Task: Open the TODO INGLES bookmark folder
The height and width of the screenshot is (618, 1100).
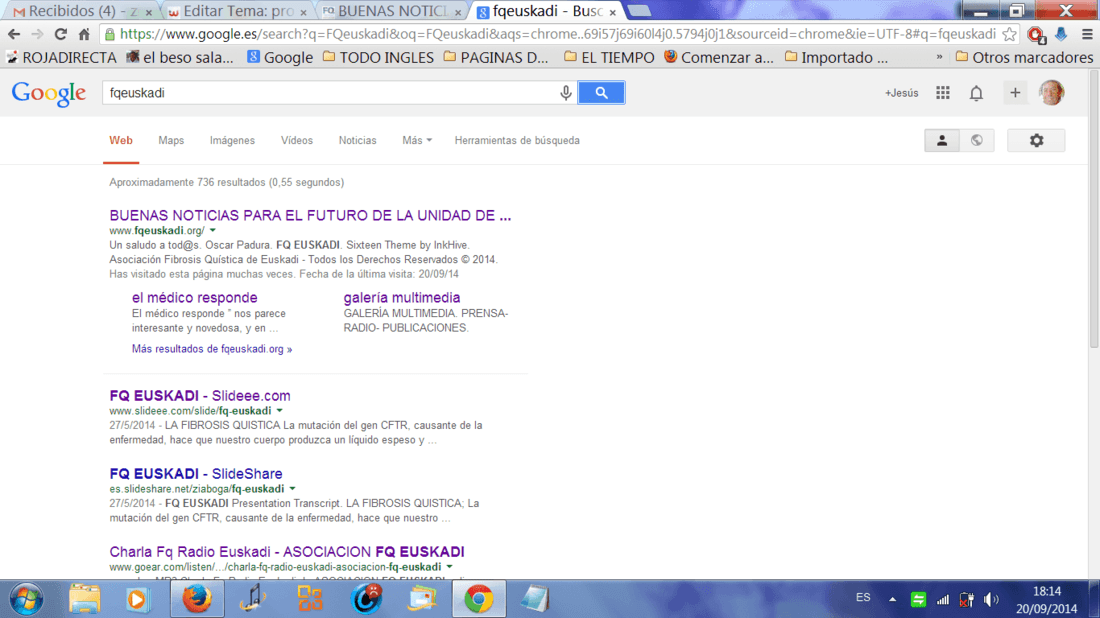Action: [378, 58]
